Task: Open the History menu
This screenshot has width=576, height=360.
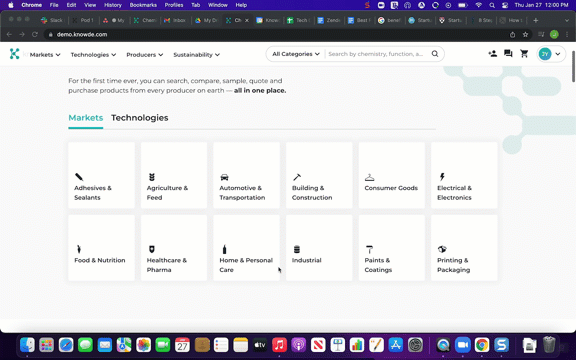Action: [112, 5]
